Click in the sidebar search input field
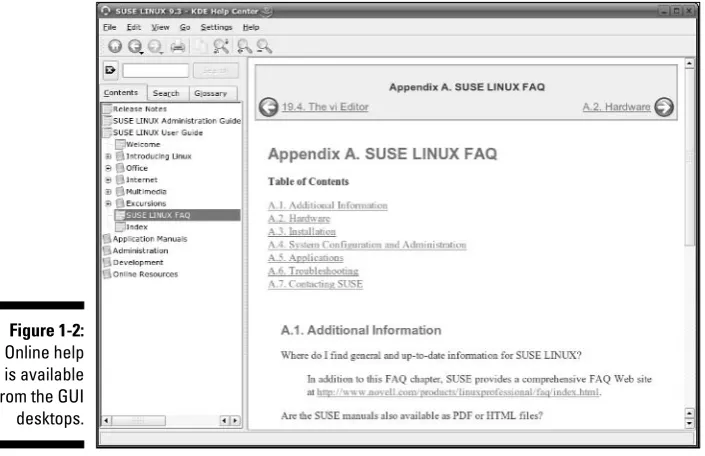The height and width of the screenshot is (456, 705). tap(156, 71)
